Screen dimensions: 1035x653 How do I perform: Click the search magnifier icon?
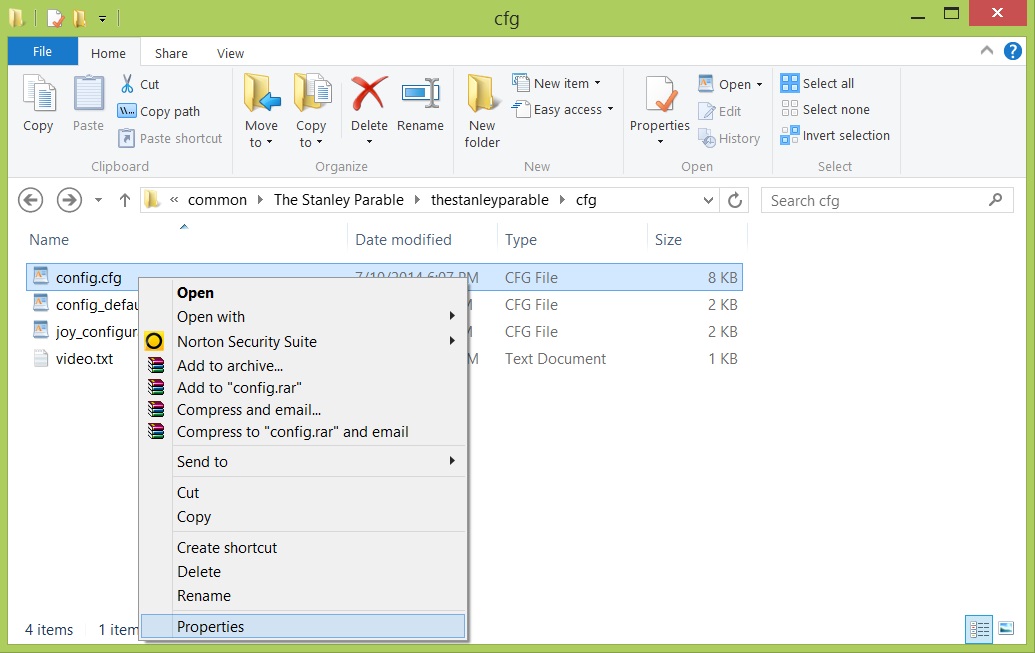995,199
